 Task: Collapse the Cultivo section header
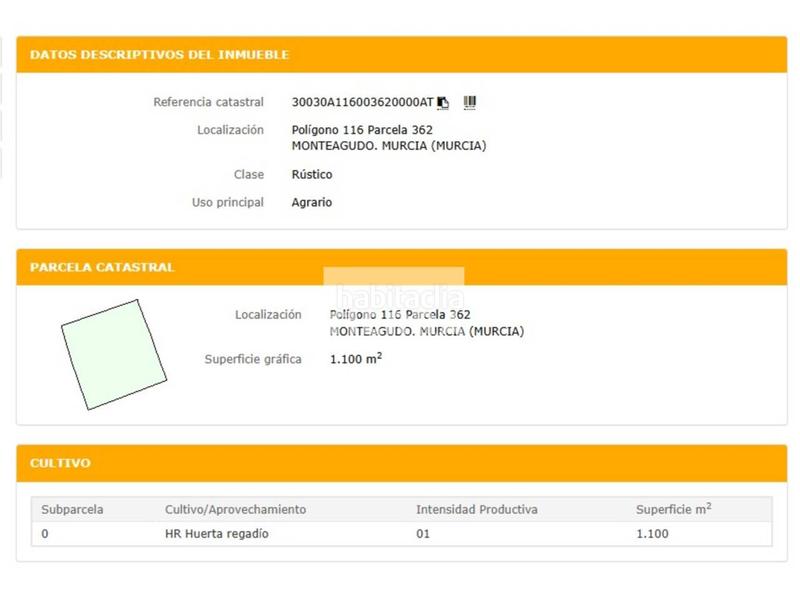coord(61,464)
